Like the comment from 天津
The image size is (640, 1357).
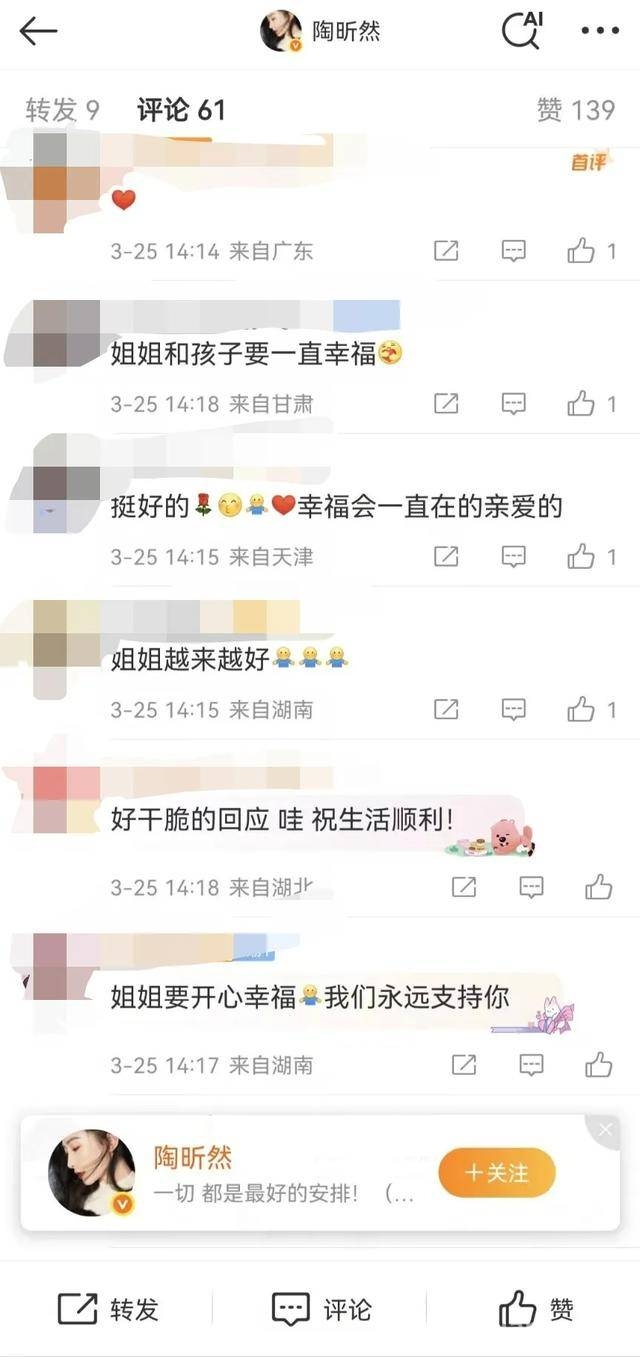pyautogui.click(x=592, y=557)
